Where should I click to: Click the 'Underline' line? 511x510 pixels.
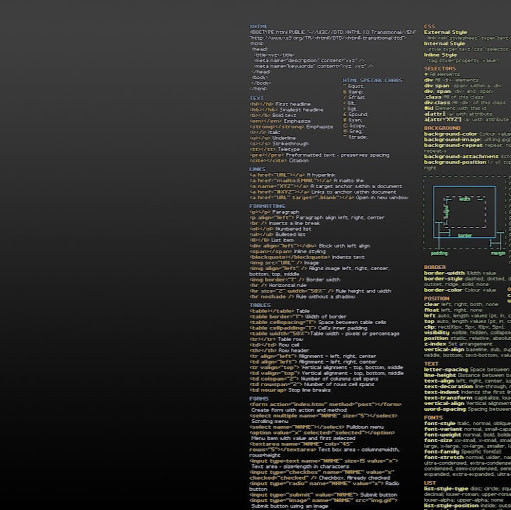tap(284, 138)
